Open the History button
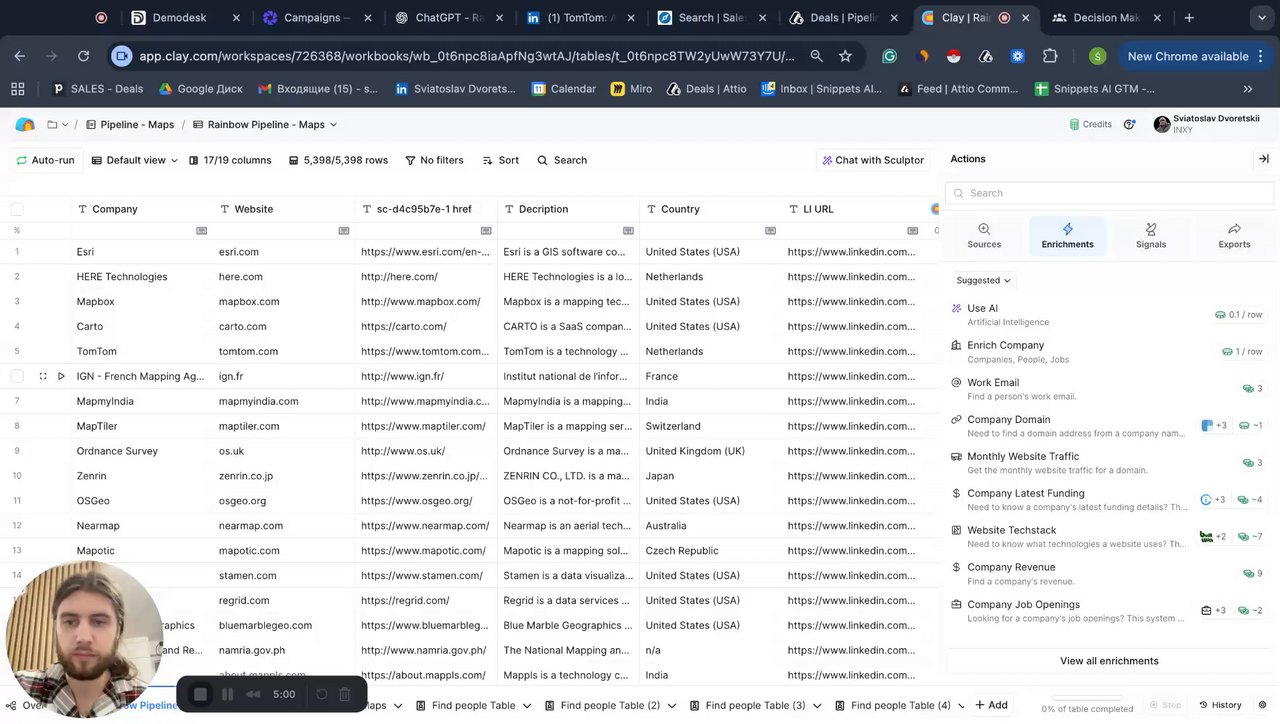 point(1220,706)
